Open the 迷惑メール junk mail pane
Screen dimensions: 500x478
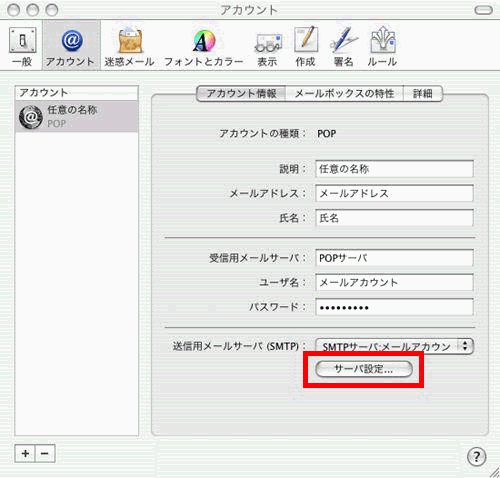point(129,47)
